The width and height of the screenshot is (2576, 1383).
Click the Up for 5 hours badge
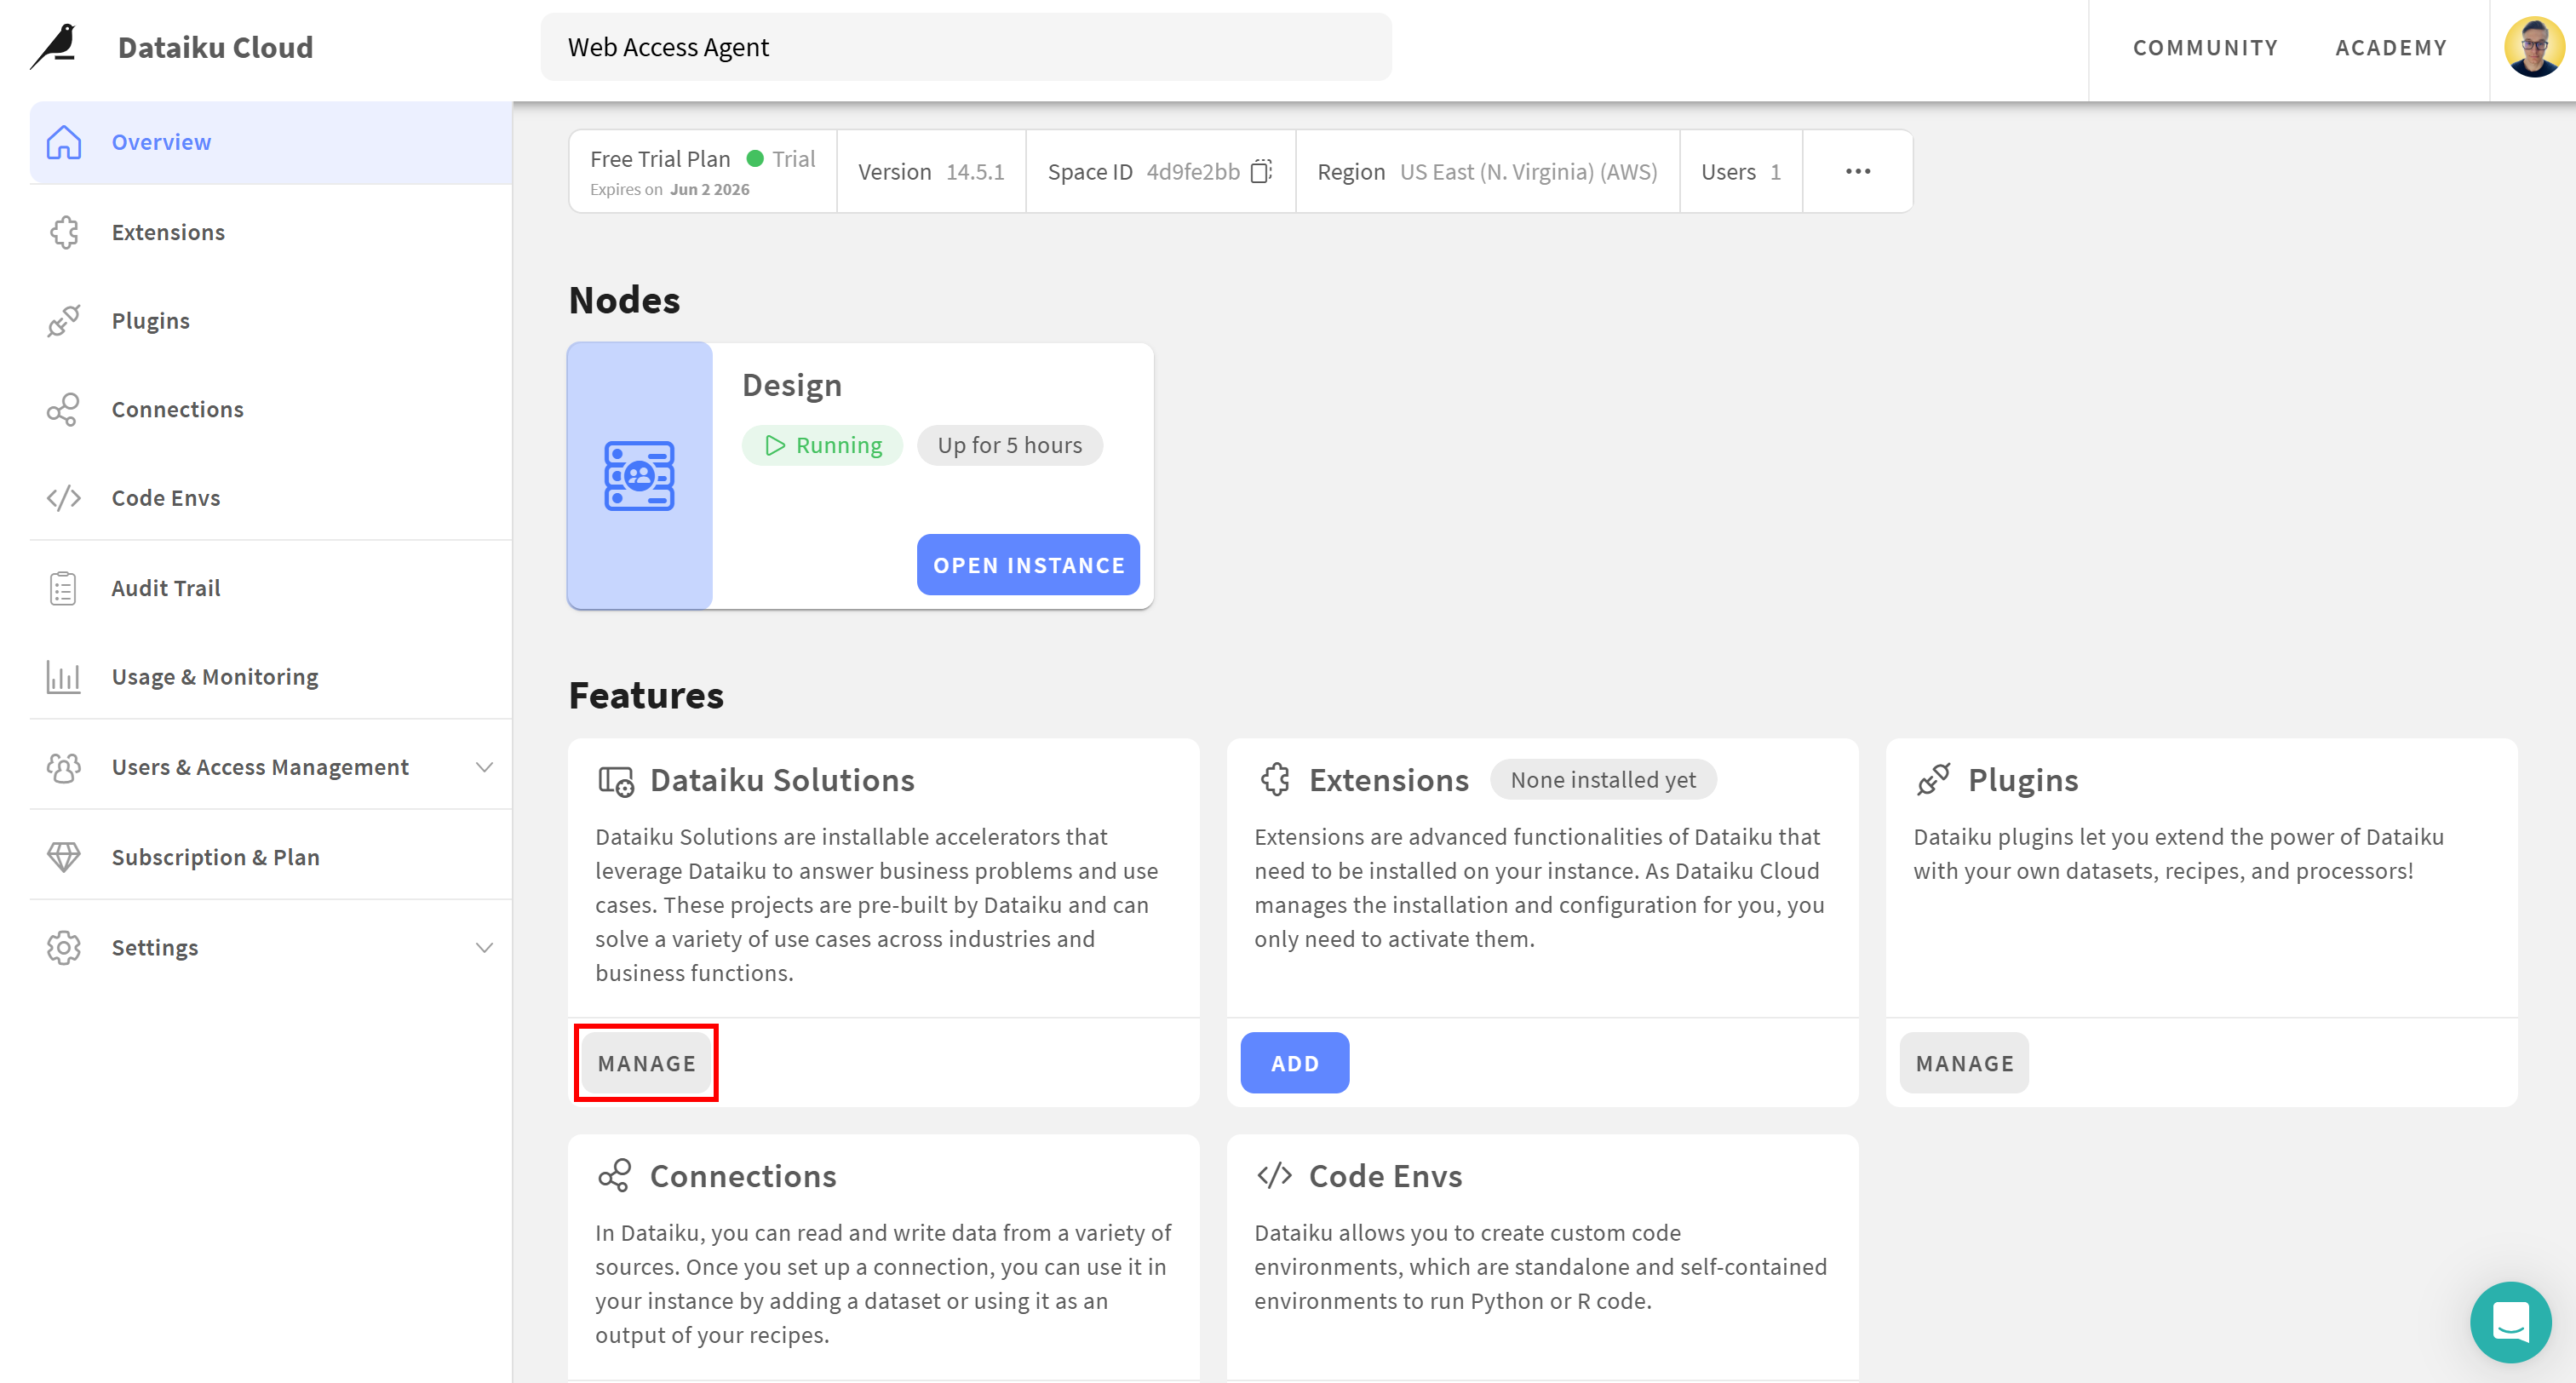coord(1009,445)
